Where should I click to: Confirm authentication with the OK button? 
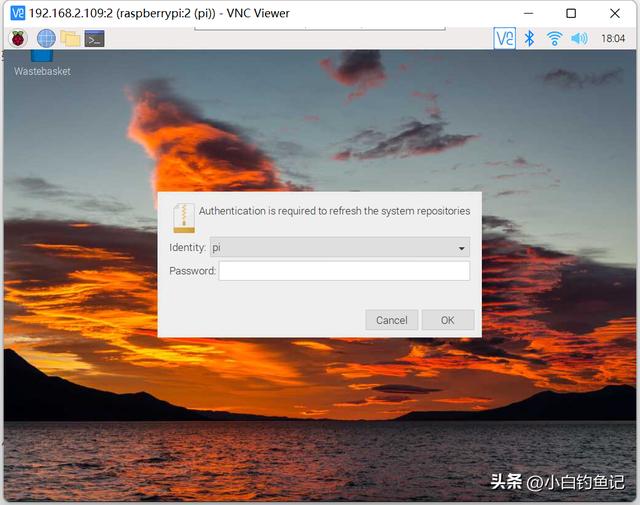(x=448, y=320)
